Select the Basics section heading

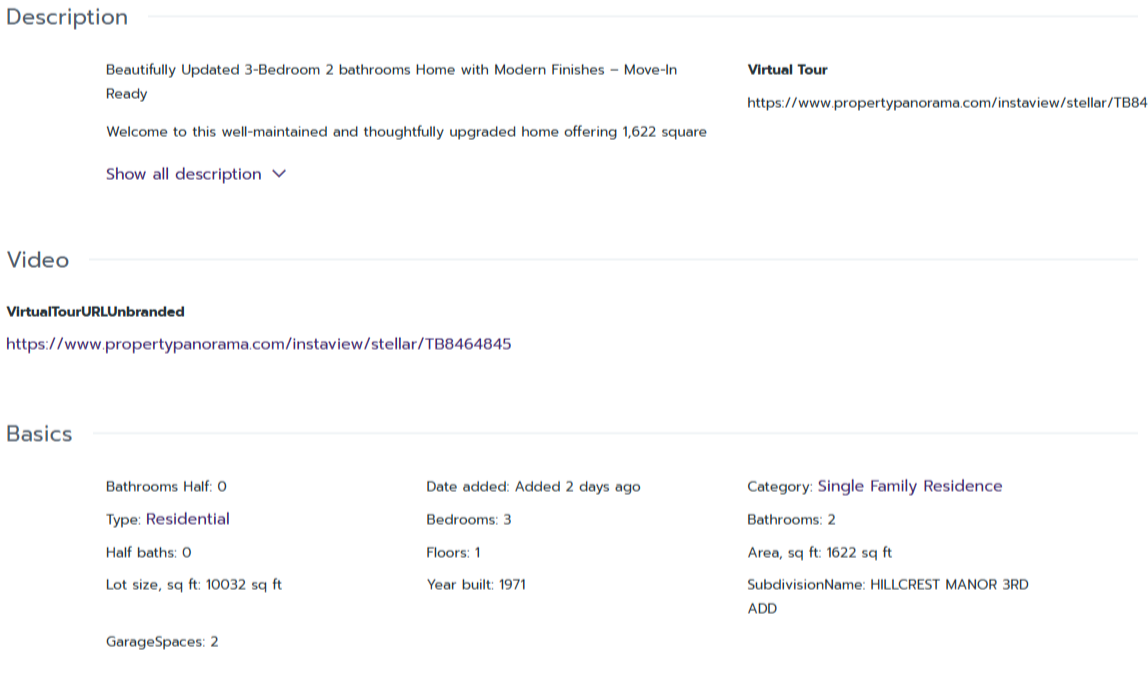tap(40, 434)
